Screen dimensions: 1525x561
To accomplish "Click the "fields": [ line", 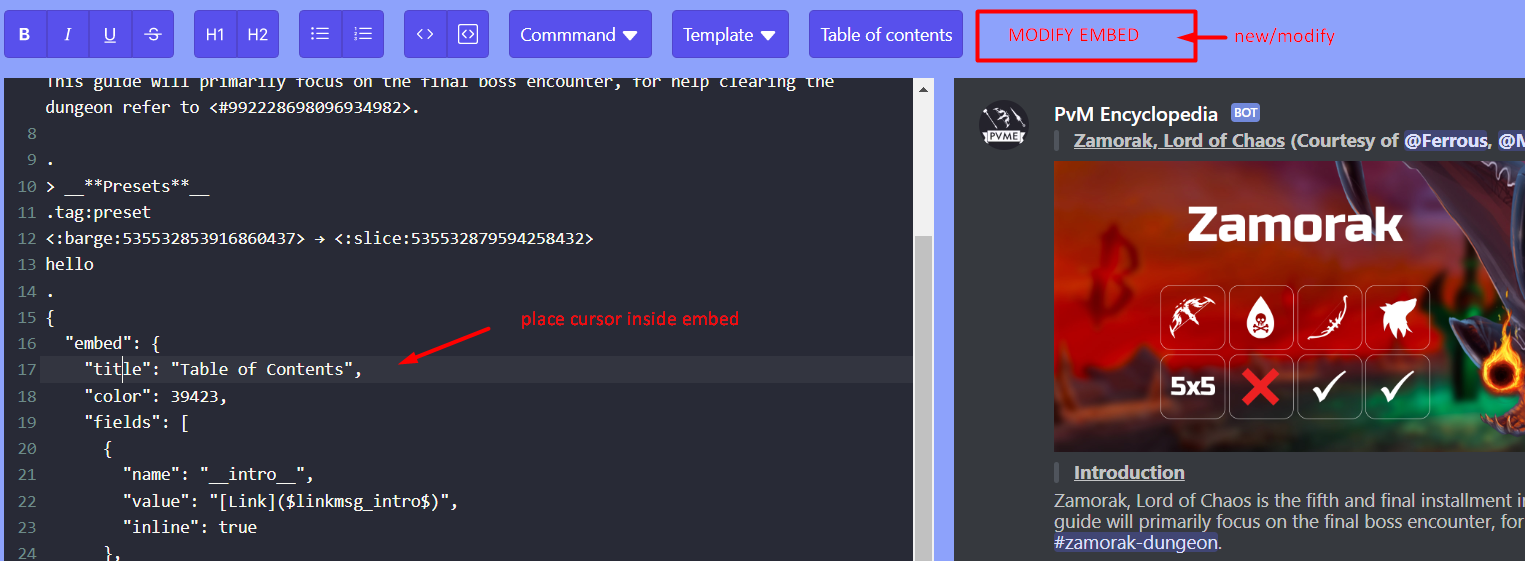I will [137, 422].
